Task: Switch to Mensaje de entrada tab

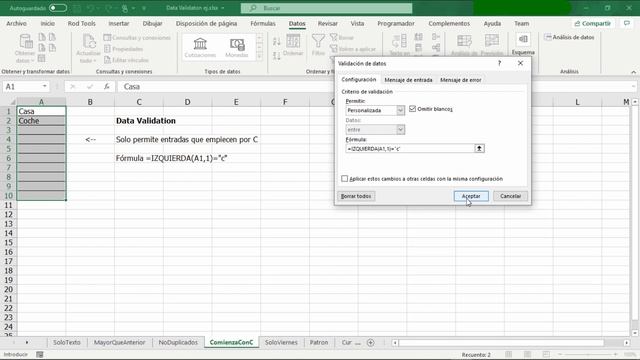Action: [x=408, y=80]
